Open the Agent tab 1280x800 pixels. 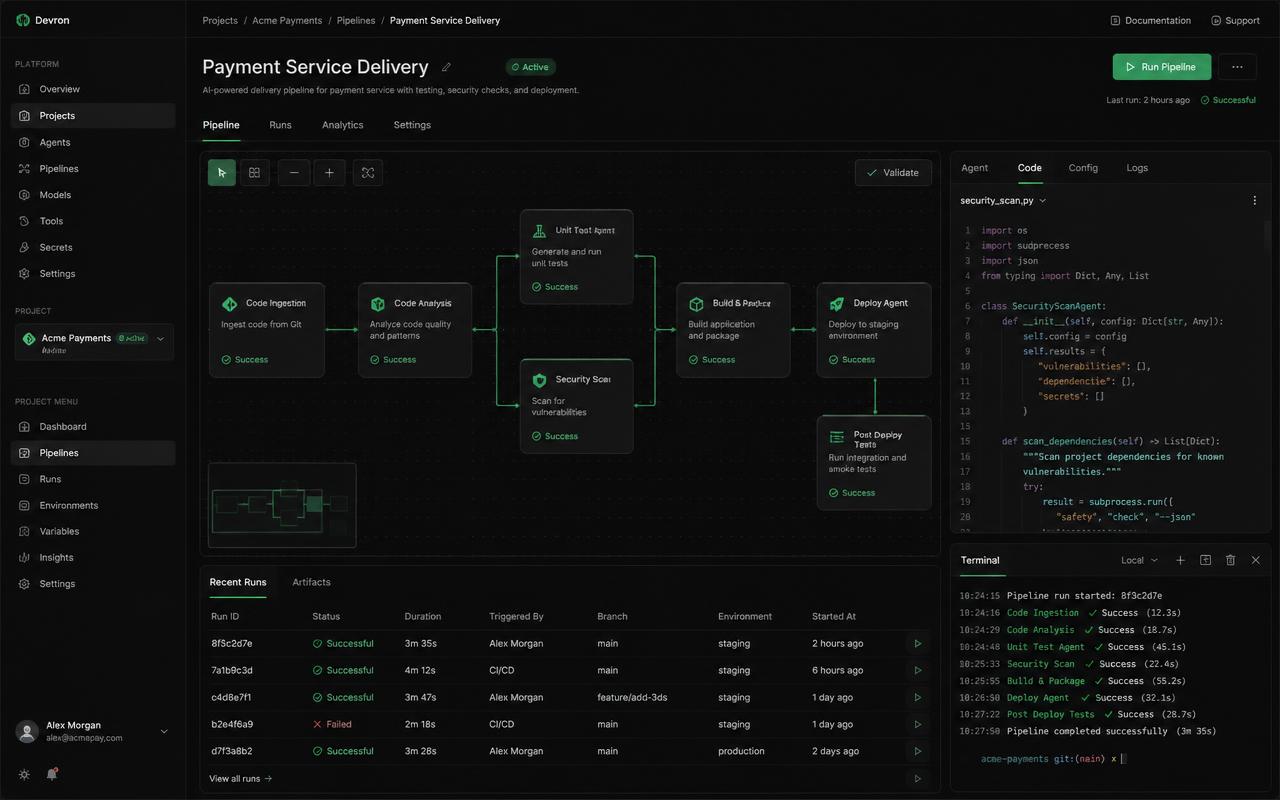pos(974,168)
